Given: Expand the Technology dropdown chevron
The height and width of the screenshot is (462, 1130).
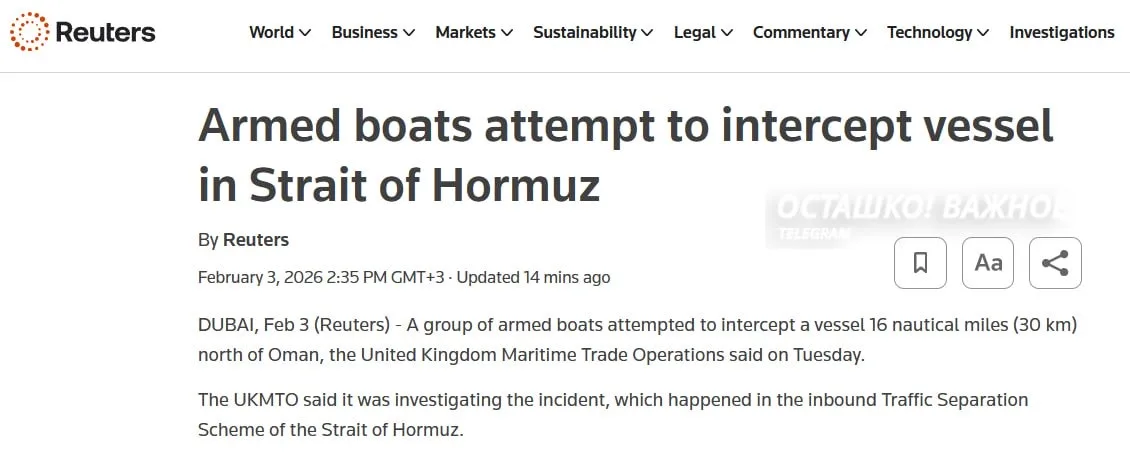Looking at the screenshot, I should [x=983, y=33].
